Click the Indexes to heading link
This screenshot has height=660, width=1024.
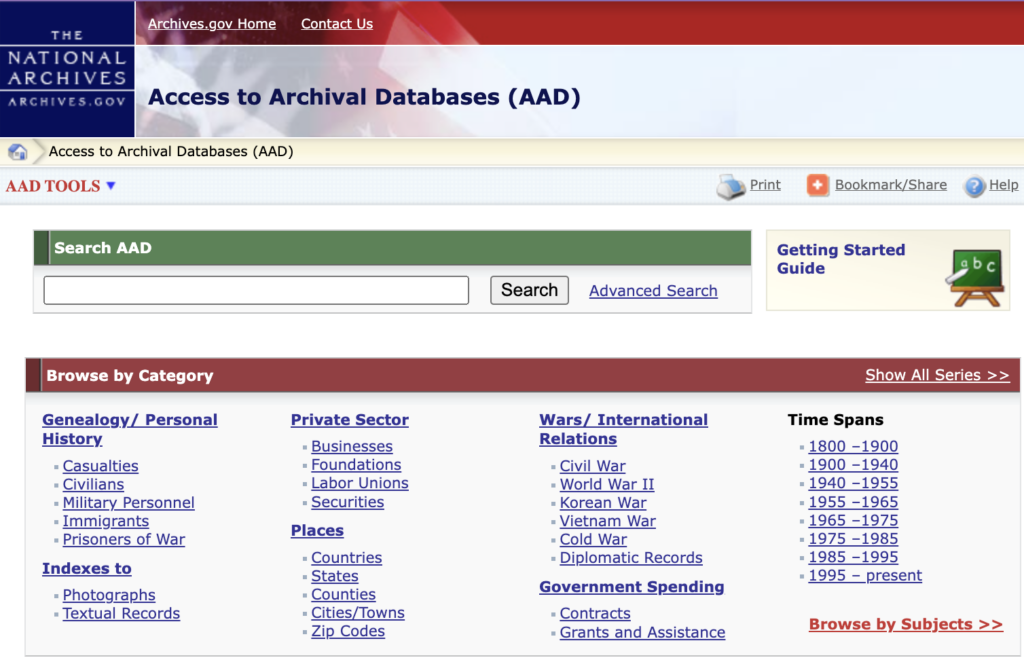tap(87, 569)
